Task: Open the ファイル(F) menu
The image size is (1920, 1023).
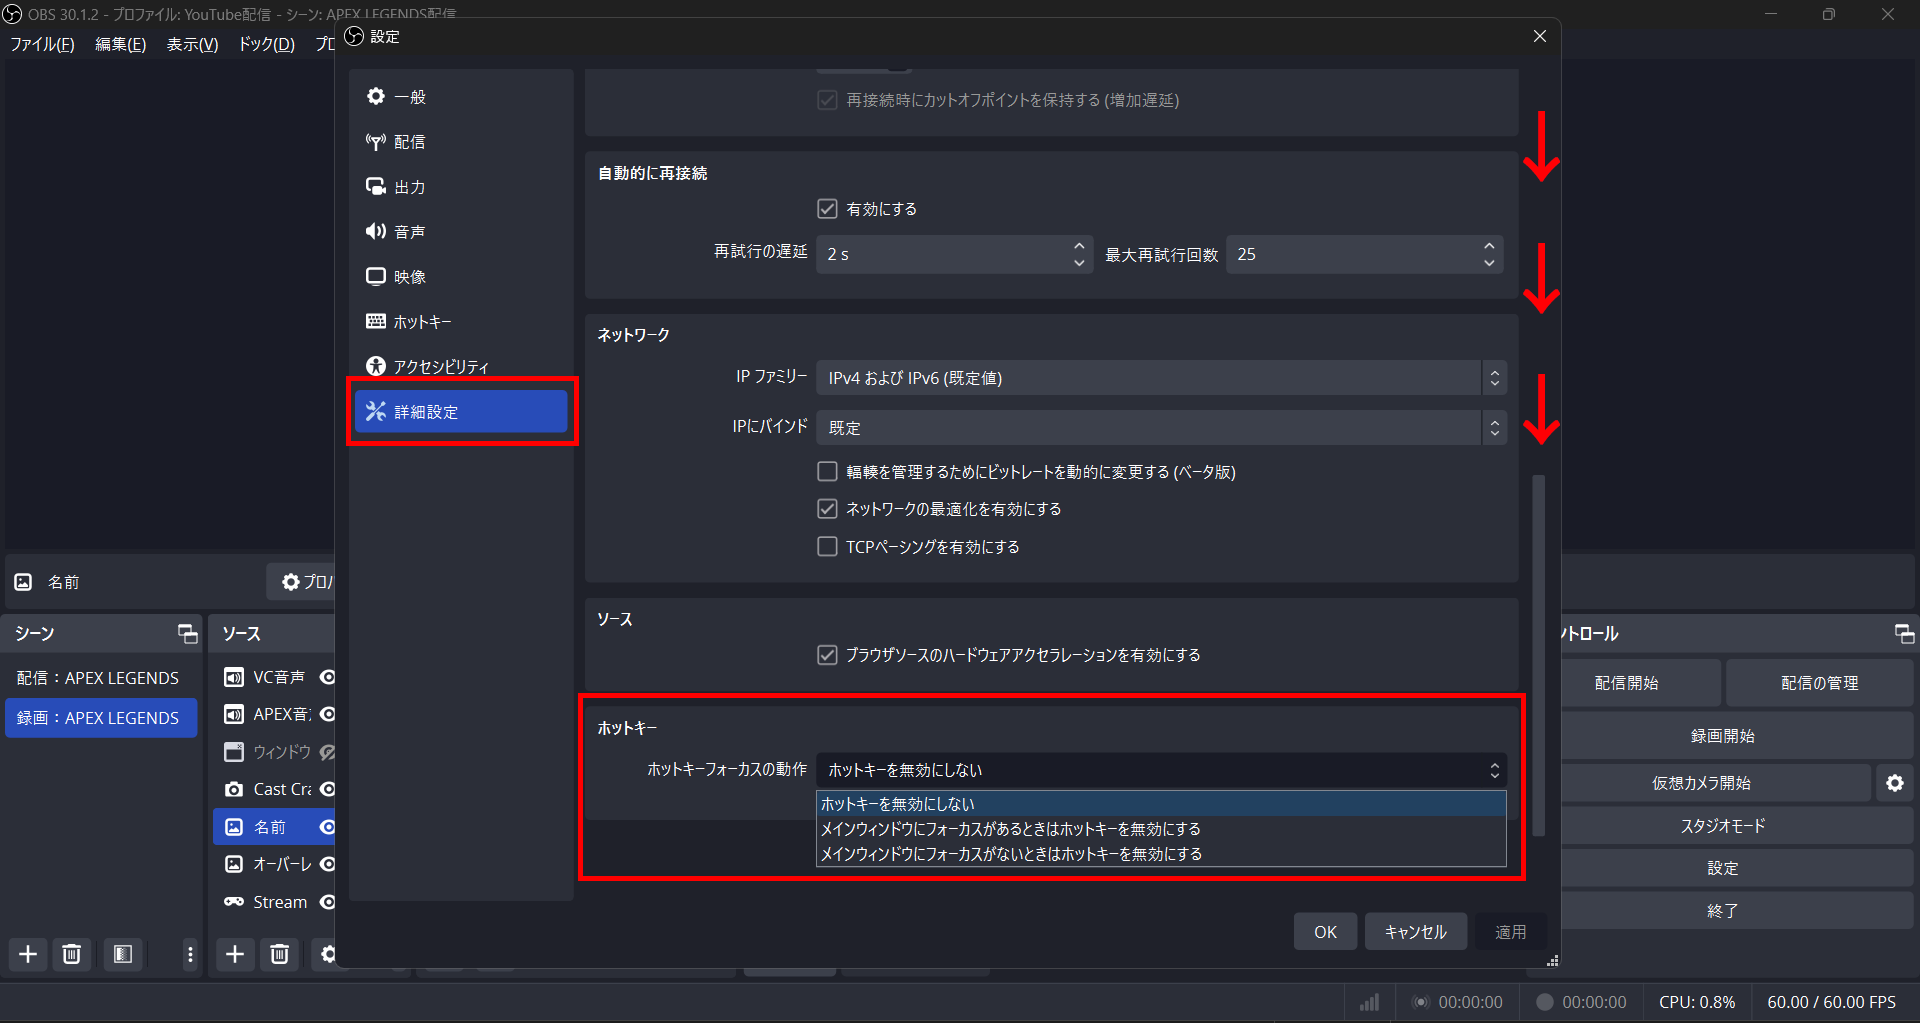Action: point(42,44)
